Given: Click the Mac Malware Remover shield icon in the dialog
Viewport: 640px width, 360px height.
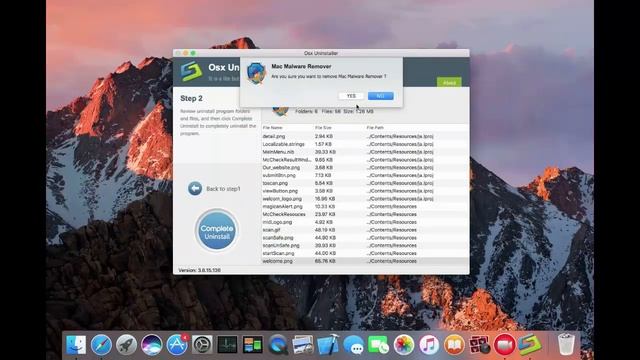Looking at the screenshot, I should (x=256, y=73).
